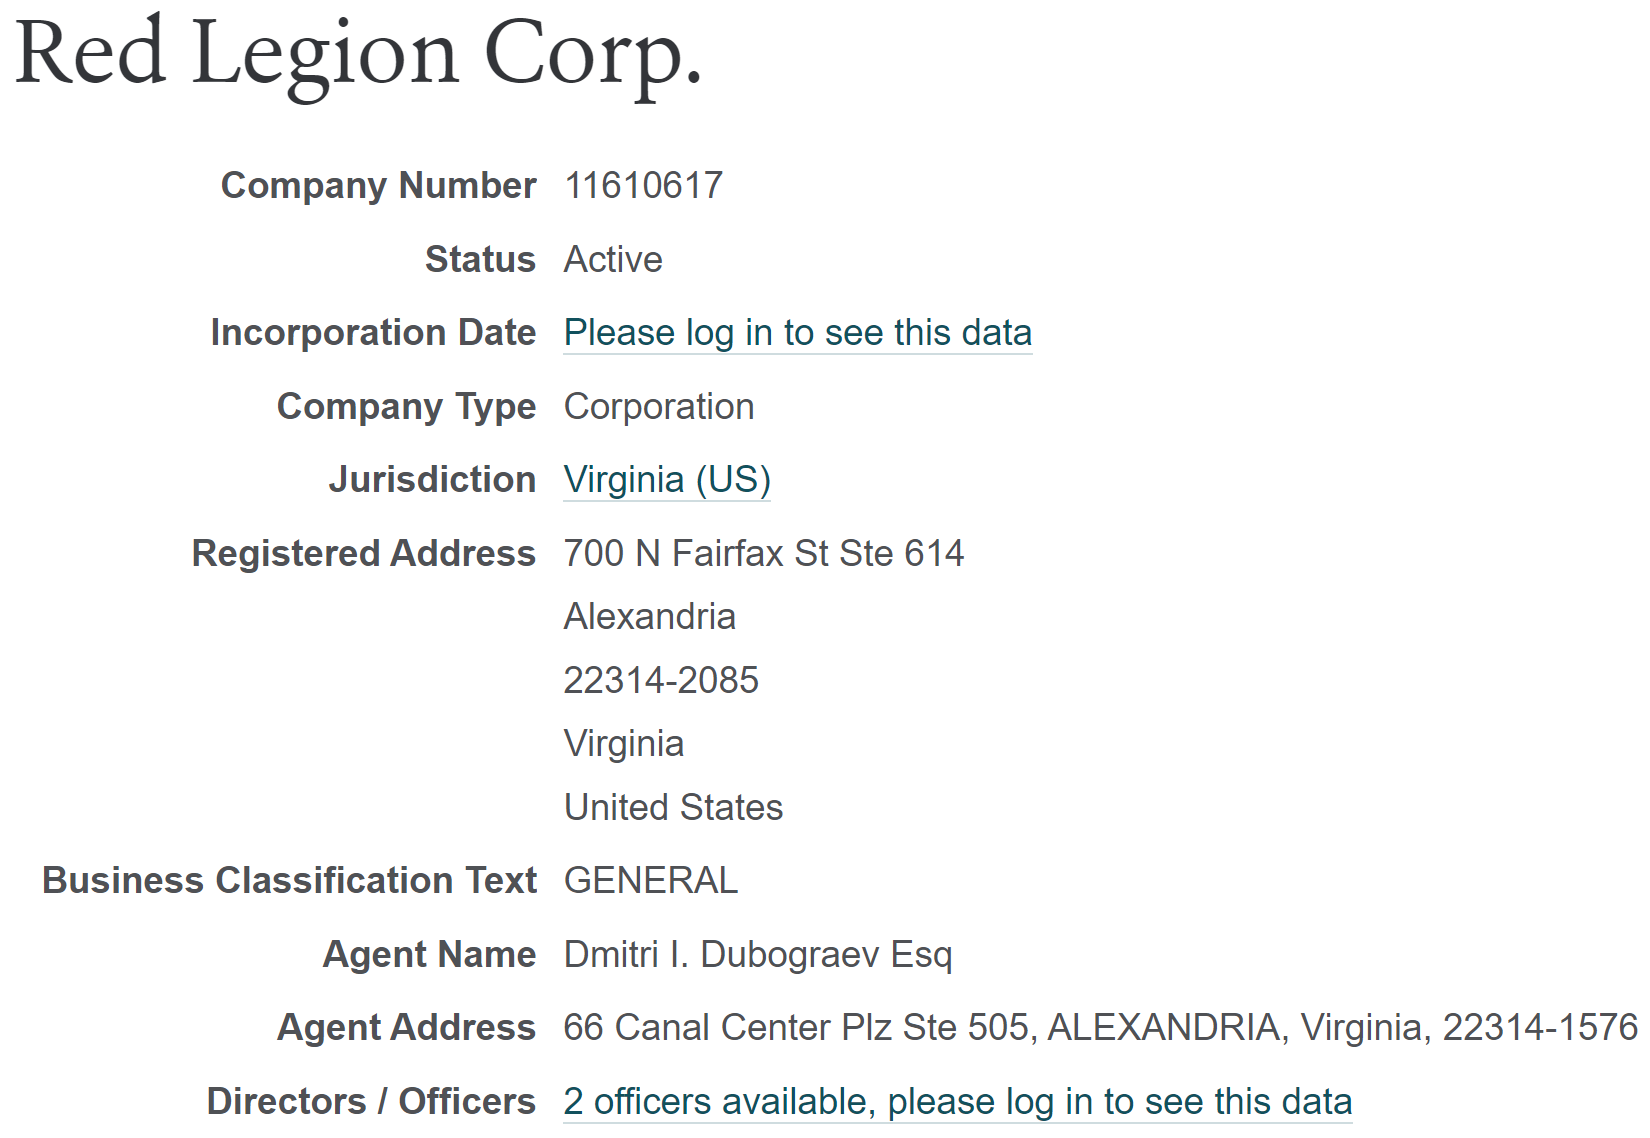Open the Virginia (US) jurisdiction link
Screen dimensions: 1650x1138
point(667,480)
